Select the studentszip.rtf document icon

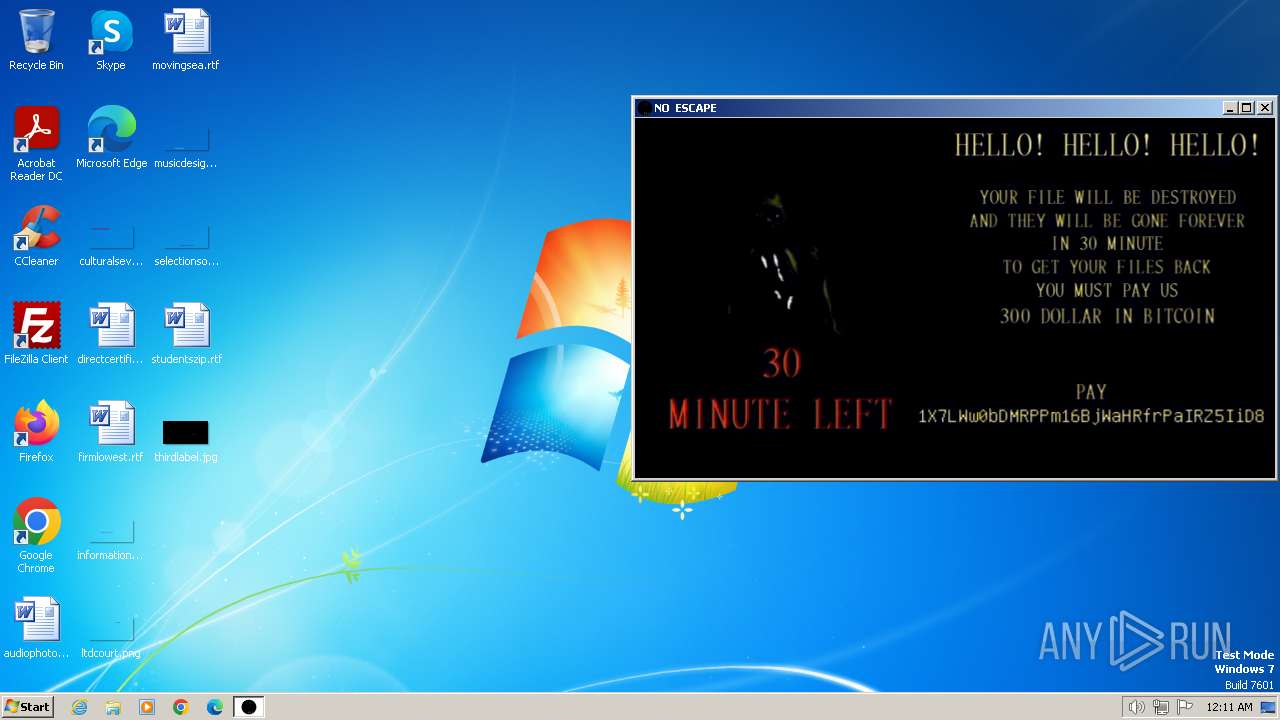pyautogui.click(x=186, y=334)
